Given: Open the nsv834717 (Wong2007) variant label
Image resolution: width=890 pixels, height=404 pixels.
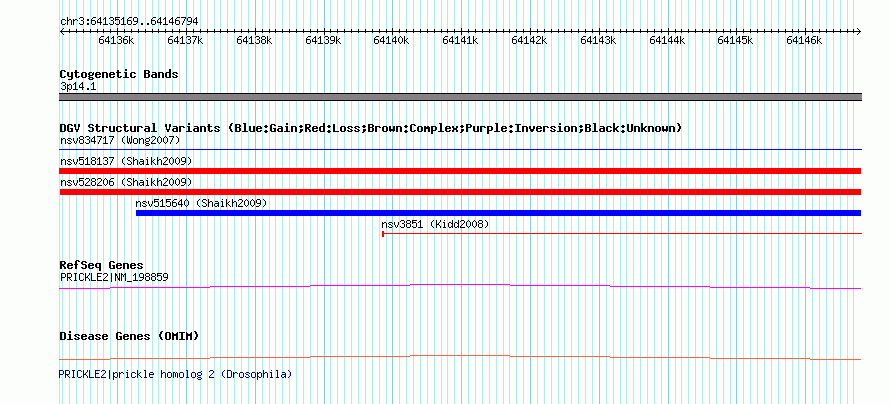Looking at the screenshot, I should click(120, 140).
